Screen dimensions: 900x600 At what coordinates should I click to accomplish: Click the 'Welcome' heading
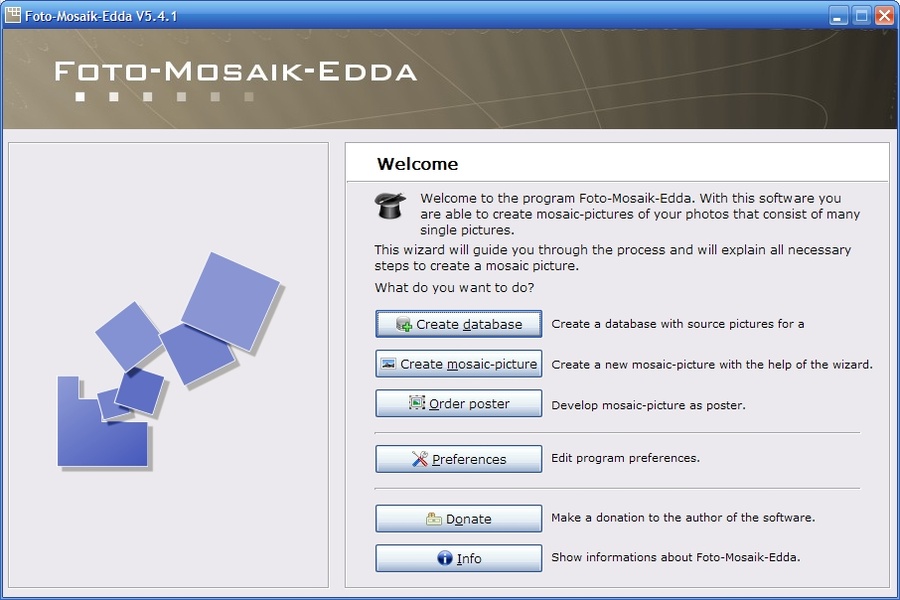click(x=417, y=164)
